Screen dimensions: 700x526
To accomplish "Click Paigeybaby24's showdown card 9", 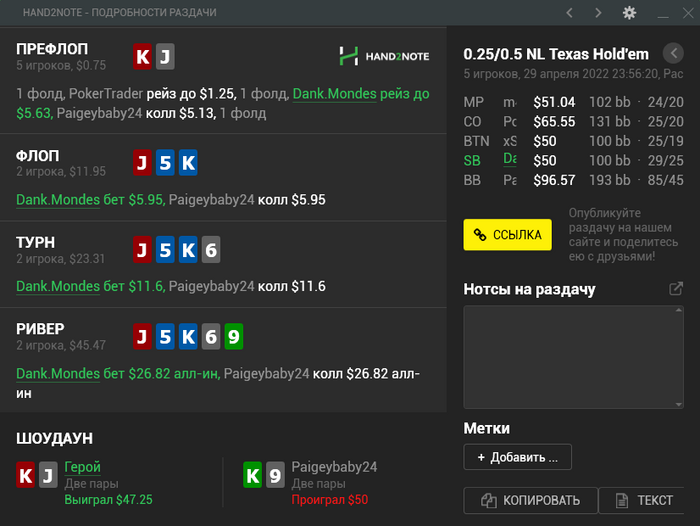I will [275, 475].
